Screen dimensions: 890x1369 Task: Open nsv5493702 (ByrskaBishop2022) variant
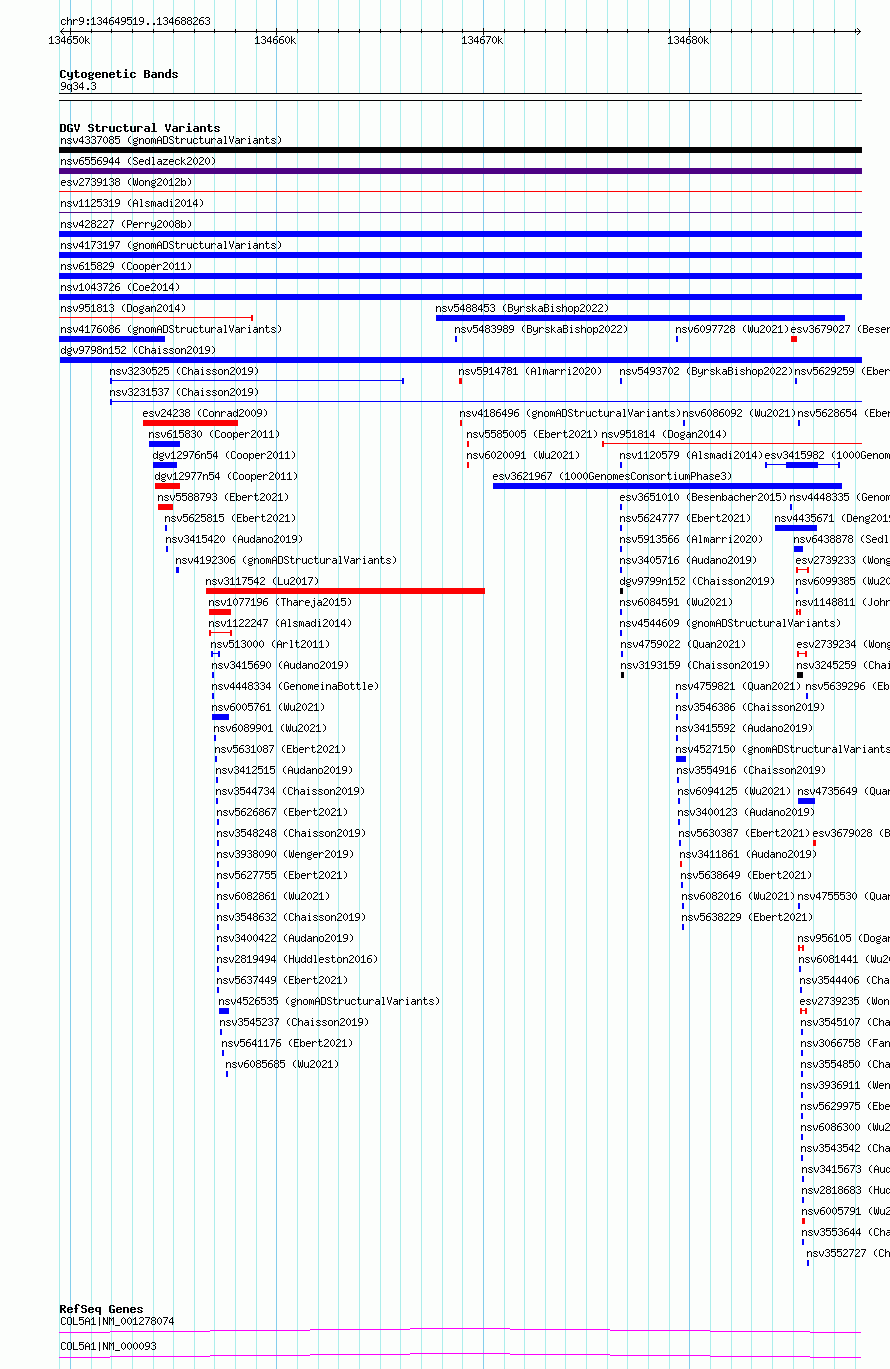coord(706,371)
